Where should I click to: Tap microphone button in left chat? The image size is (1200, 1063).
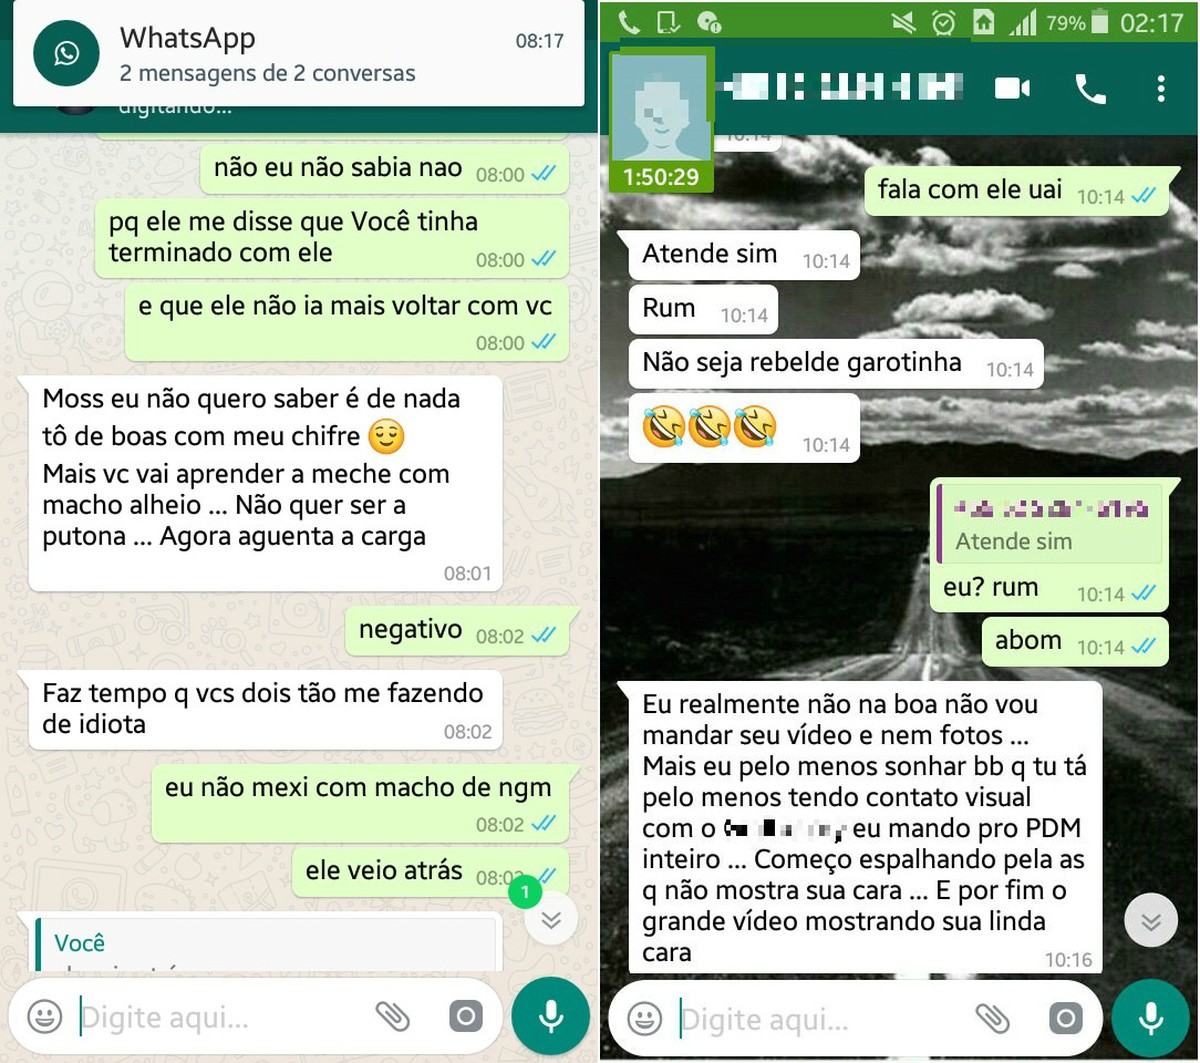click(551, 1018)
